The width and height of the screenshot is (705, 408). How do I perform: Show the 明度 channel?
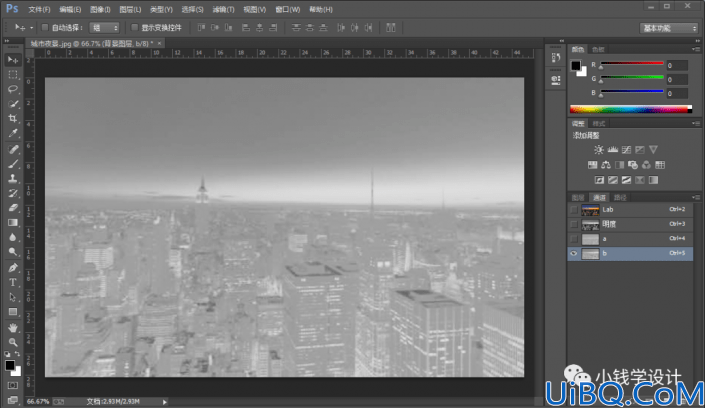point(574,224)
